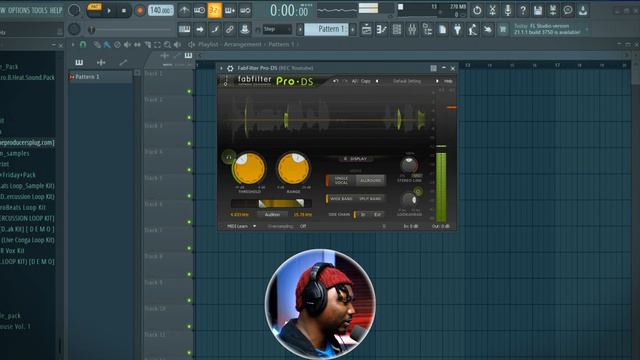Screen dimensions: 640x360
Task: Save project with the floppy disk icon
Action: pos(538,10)
